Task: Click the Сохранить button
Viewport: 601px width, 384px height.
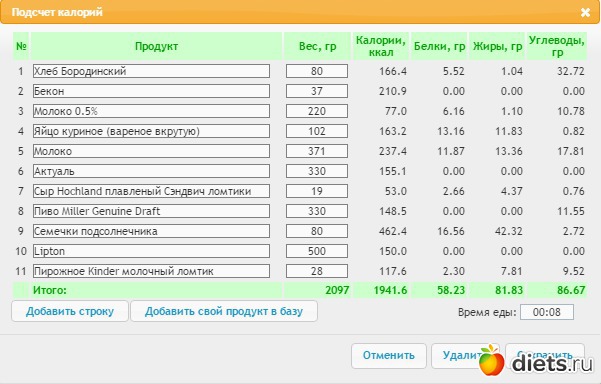Action: coord(545,356)
